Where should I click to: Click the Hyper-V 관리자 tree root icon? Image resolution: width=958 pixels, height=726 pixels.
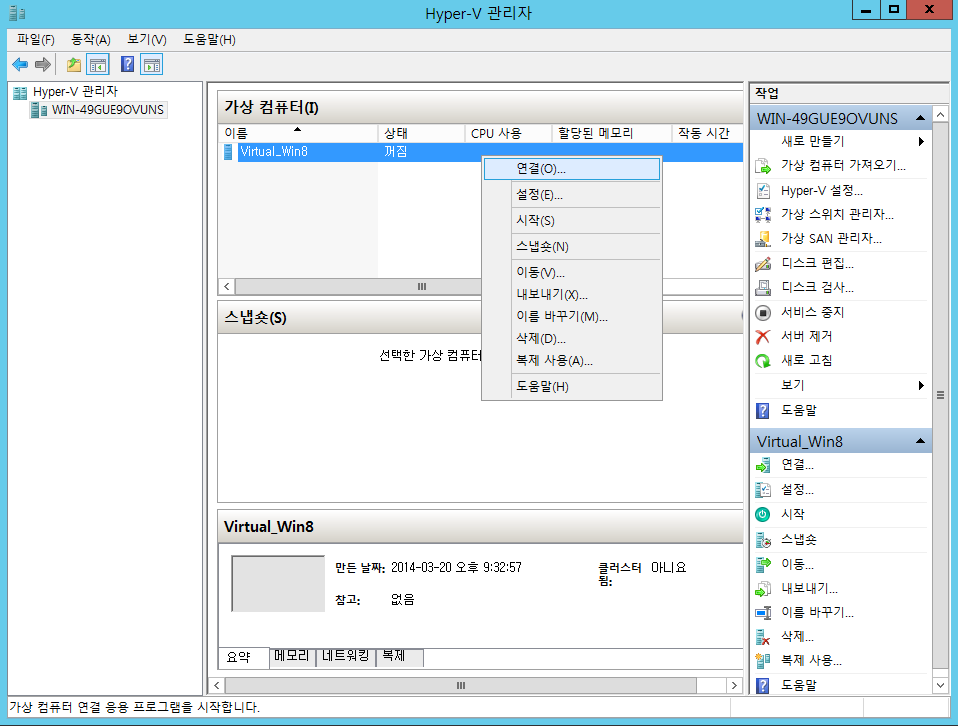pyautogui.click(x=20, y=92)
